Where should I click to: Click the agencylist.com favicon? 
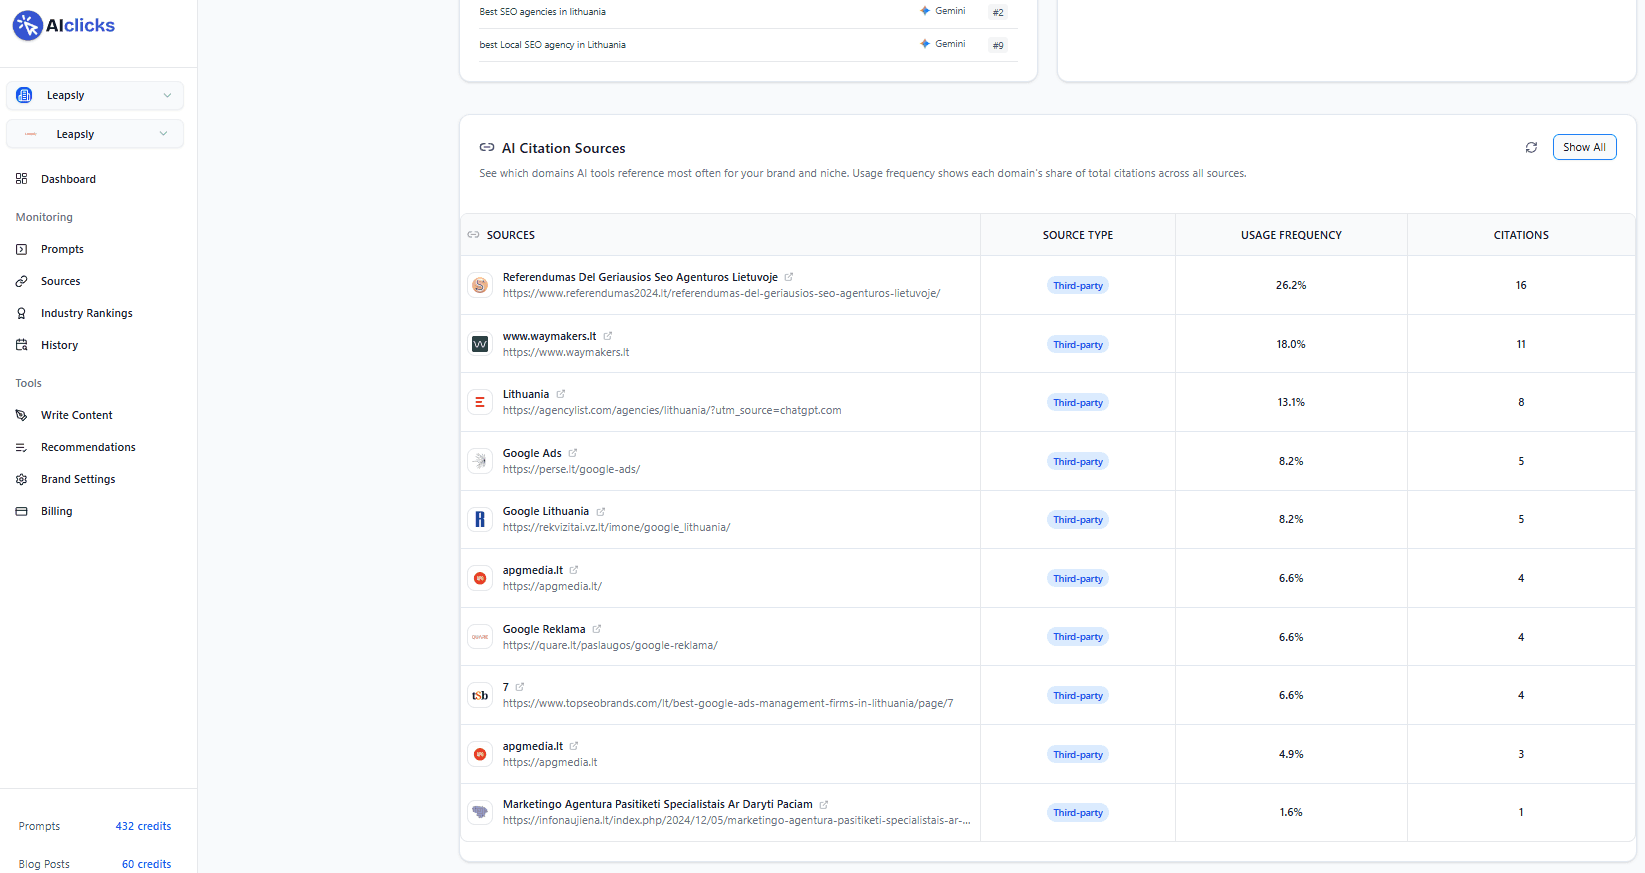point(480,402)
